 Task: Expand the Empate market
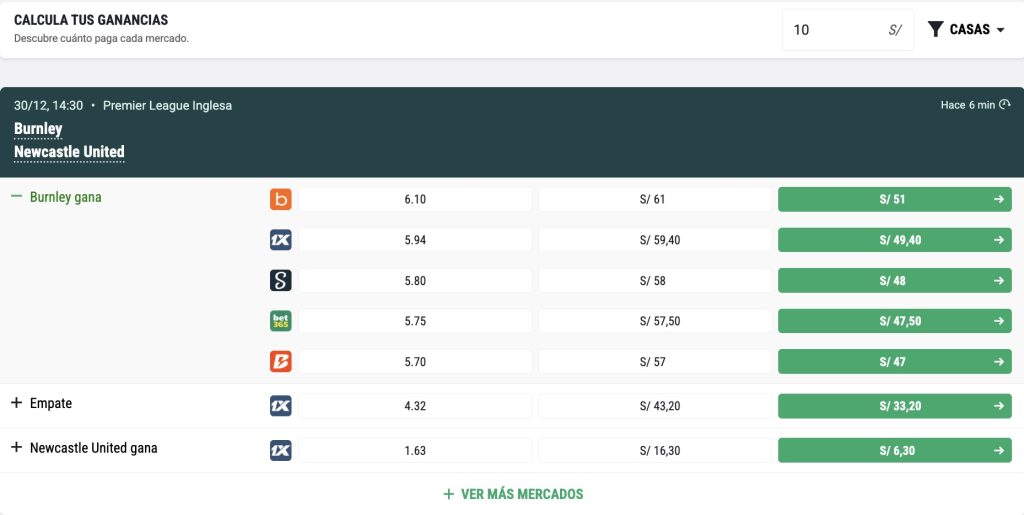(x=16, y=403)
